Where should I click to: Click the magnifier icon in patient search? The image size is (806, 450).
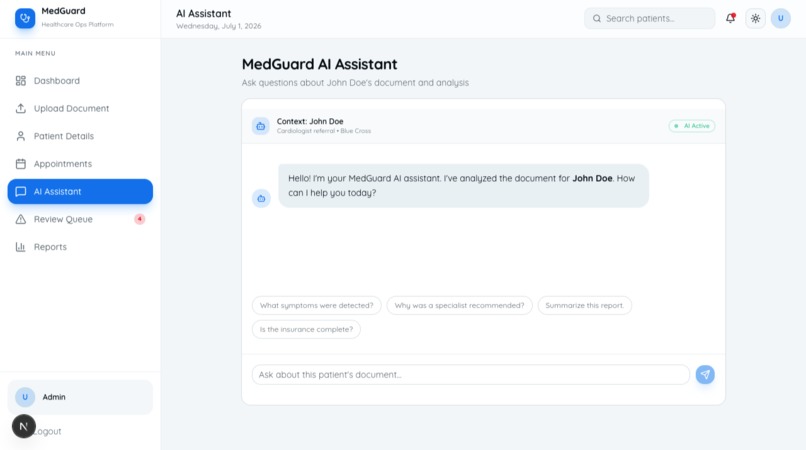(x=597, y=19)
